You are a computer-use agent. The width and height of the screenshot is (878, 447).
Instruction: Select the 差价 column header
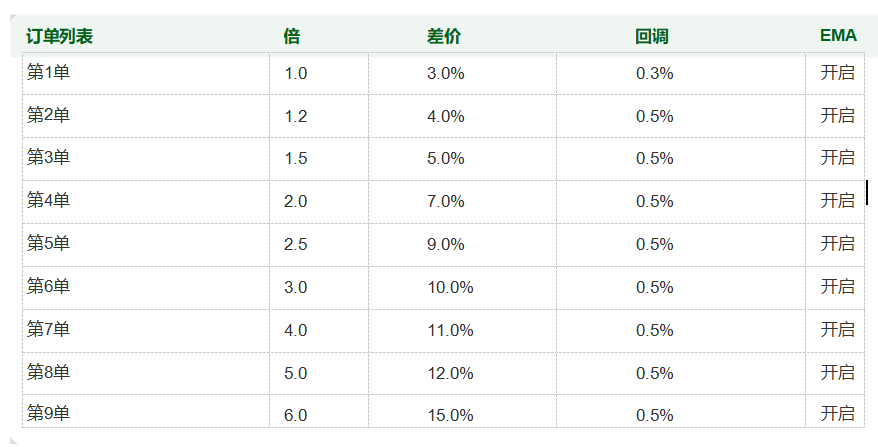click(444, 36)
